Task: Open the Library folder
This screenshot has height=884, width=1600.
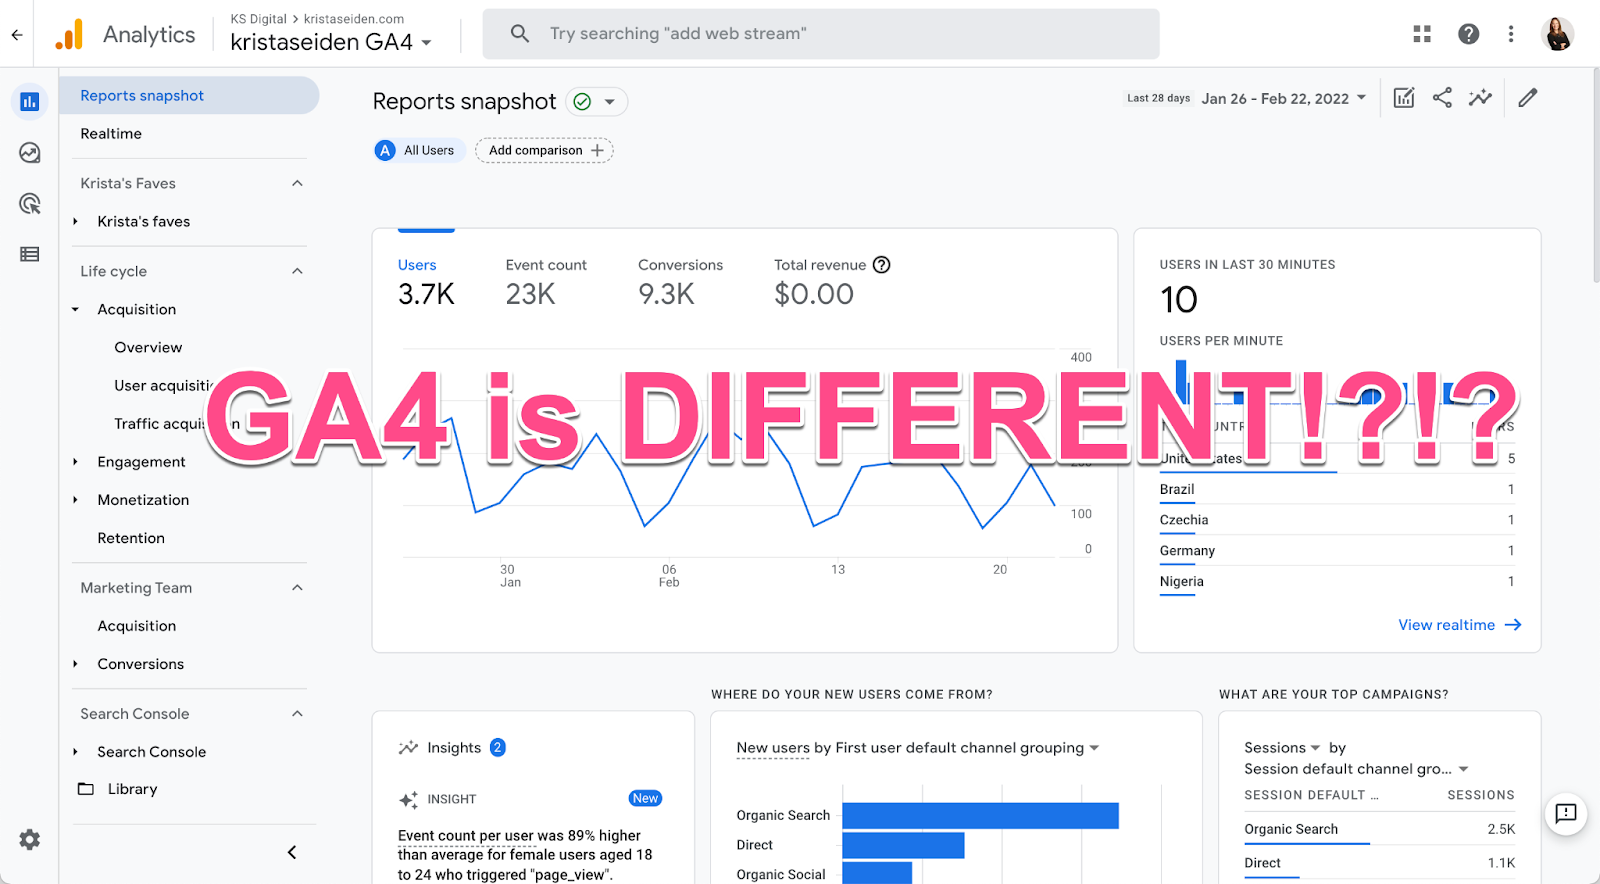Action: click(119, 788)
